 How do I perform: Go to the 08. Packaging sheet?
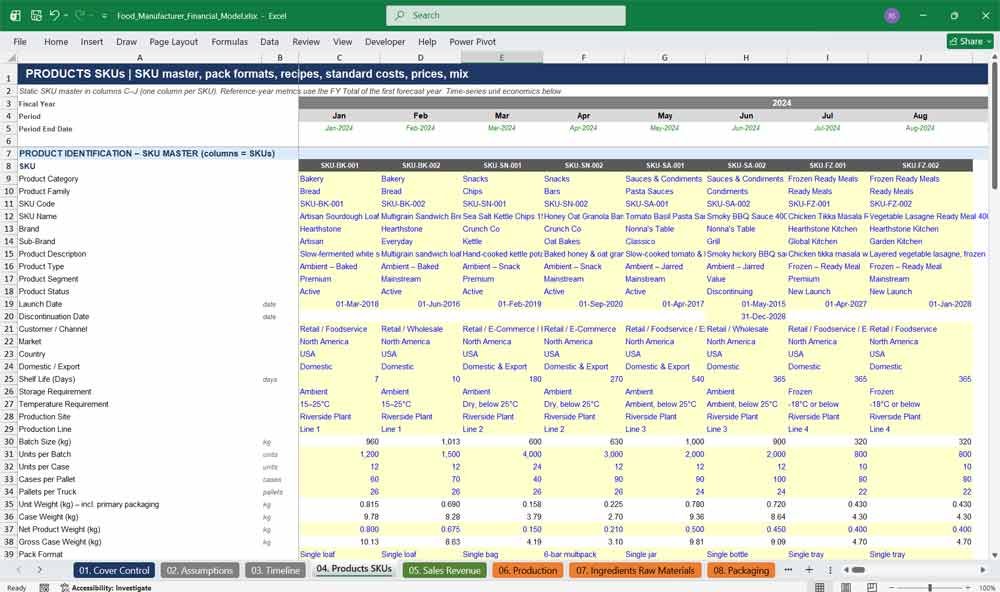pyautogui.click(x=741, y=570)
